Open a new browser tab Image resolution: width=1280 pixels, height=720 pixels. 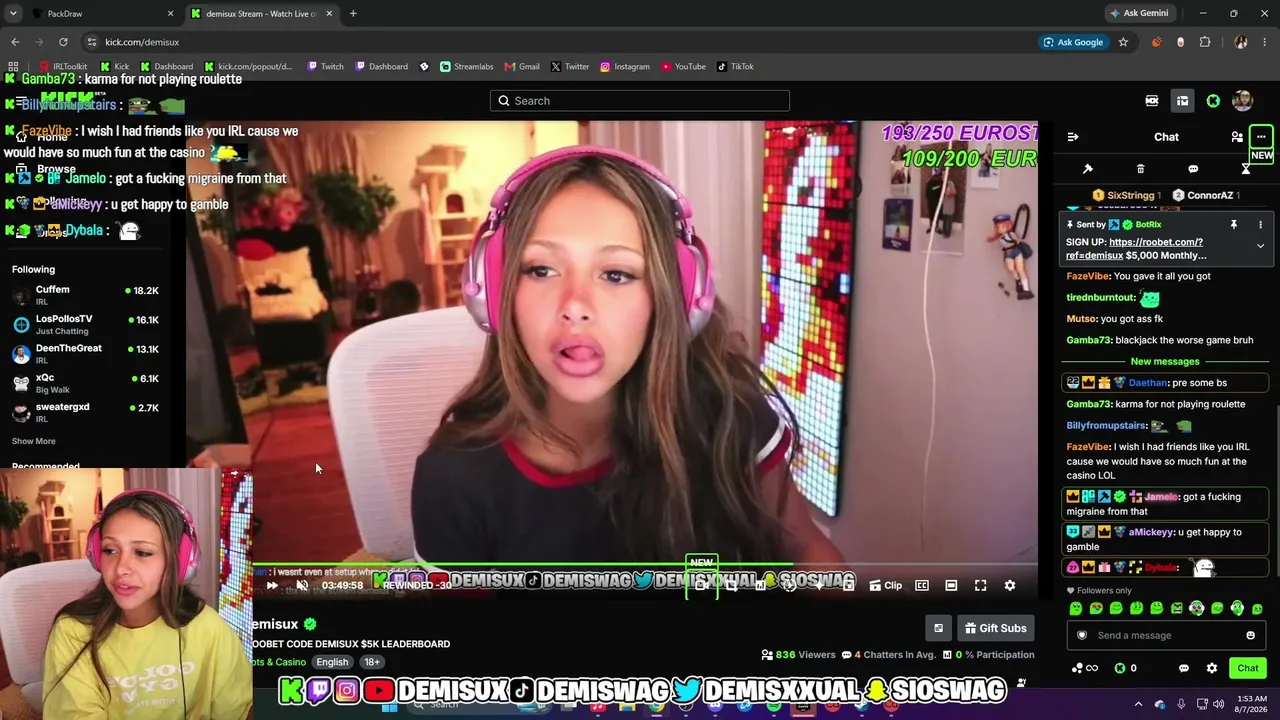353,14
